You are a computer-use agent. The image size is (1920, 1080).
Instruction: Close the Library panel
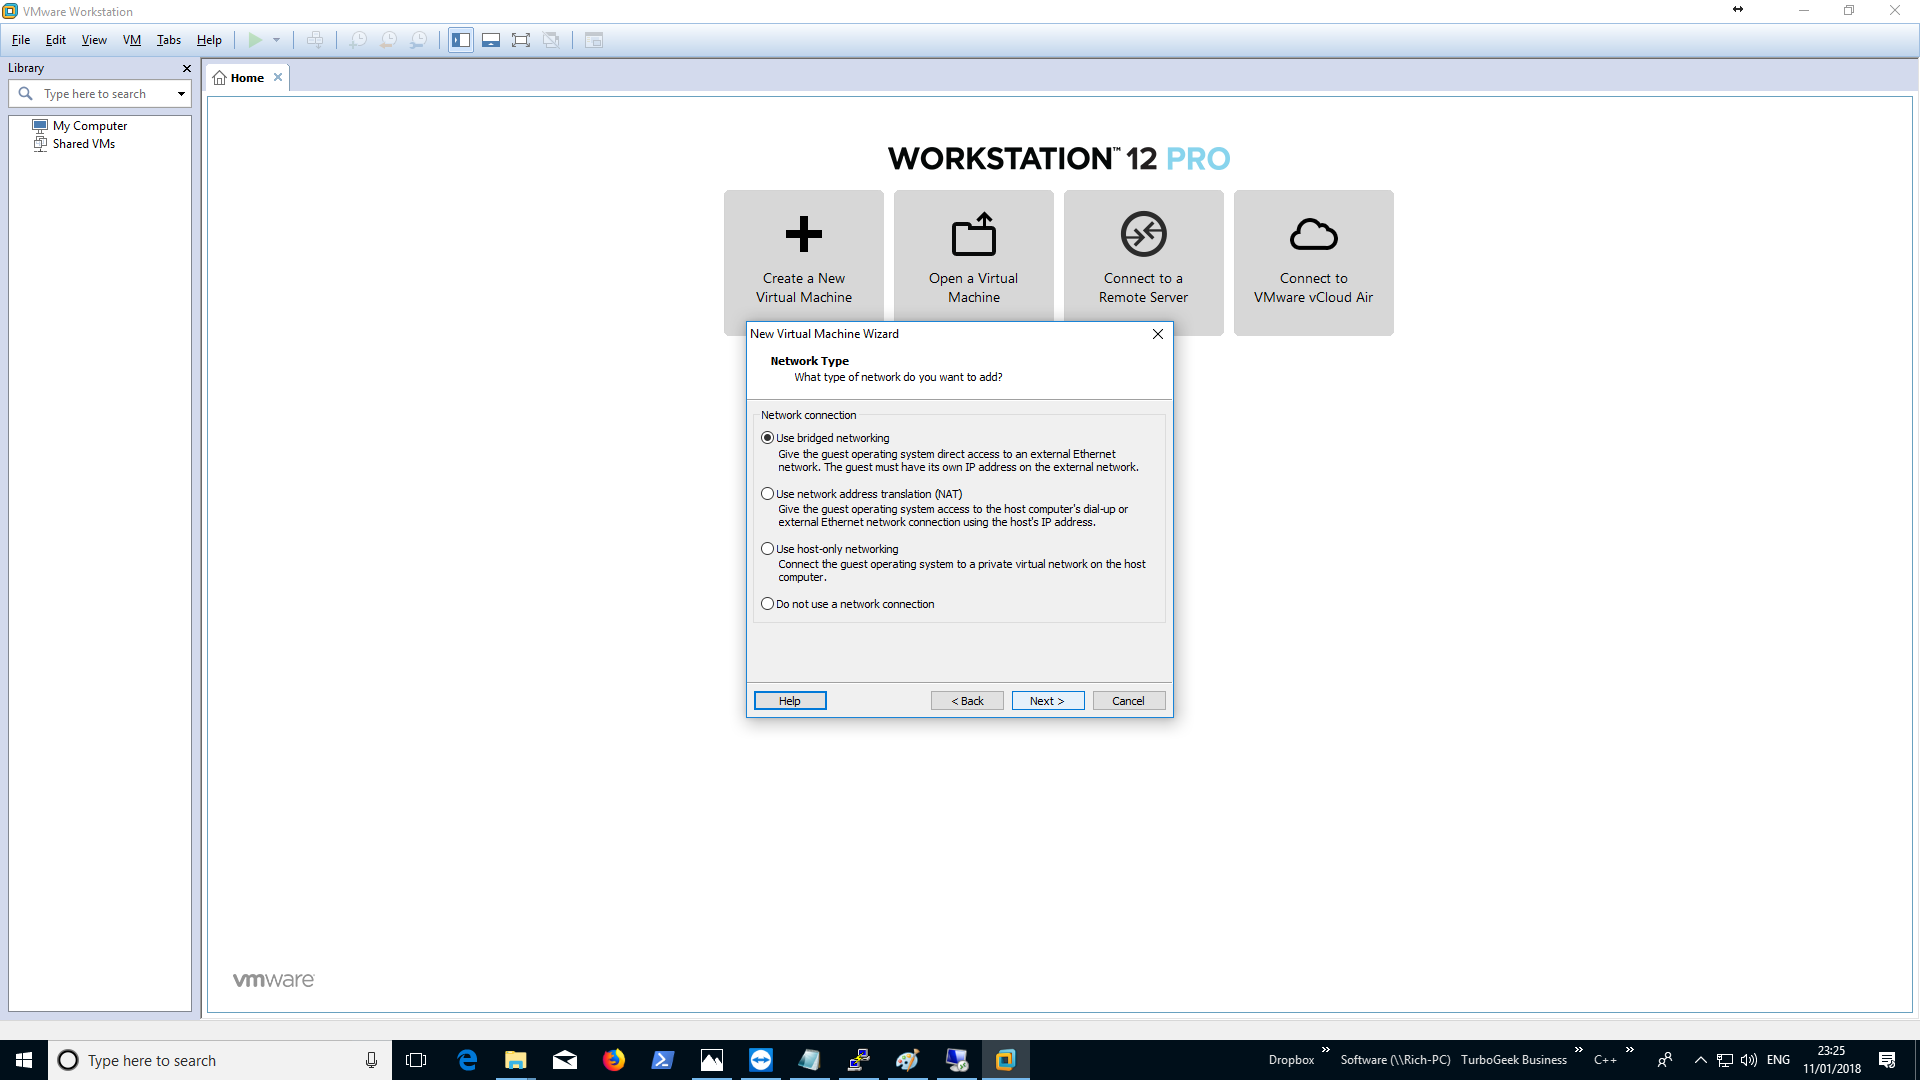coord(186,68)
